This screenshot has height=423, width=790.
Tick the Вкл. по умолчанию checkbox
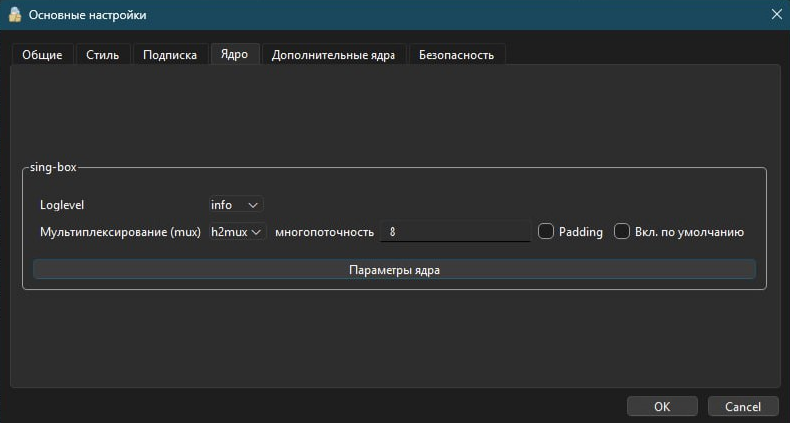(622, 232)
